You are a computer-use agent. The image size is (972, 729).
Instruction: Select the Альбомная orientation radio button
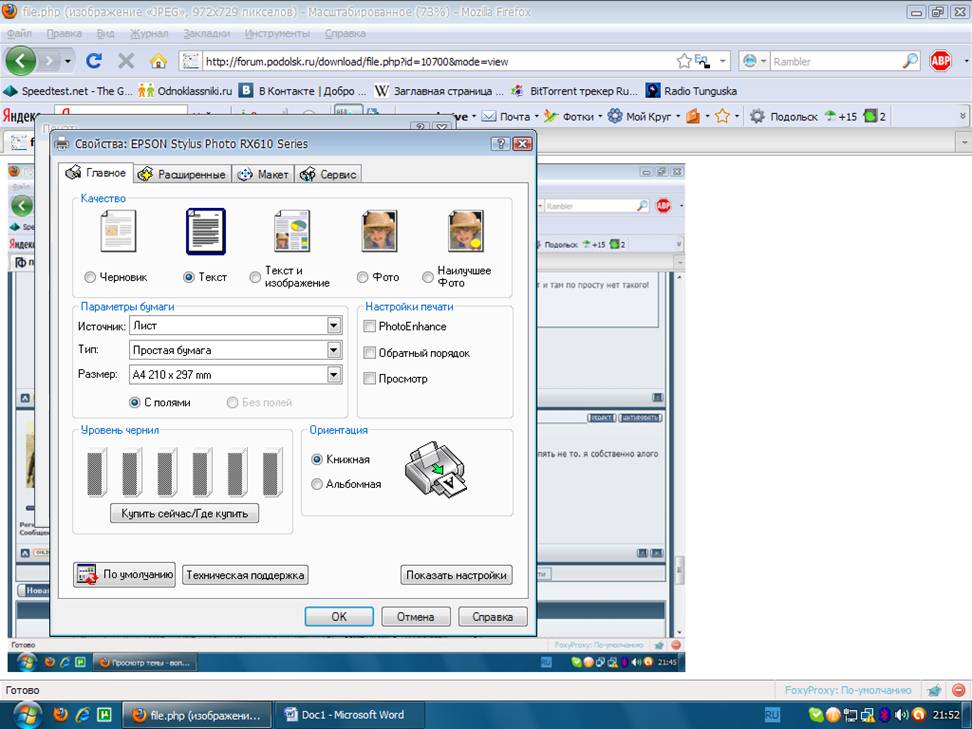317,484
